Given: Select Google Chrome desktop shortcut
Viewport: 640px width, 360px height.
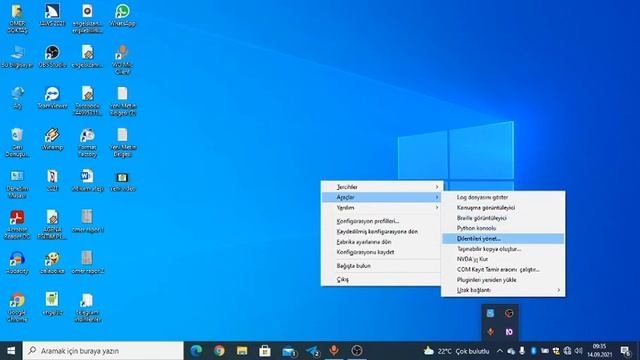Looking at the screenshot, I should (x=17, y=307).
